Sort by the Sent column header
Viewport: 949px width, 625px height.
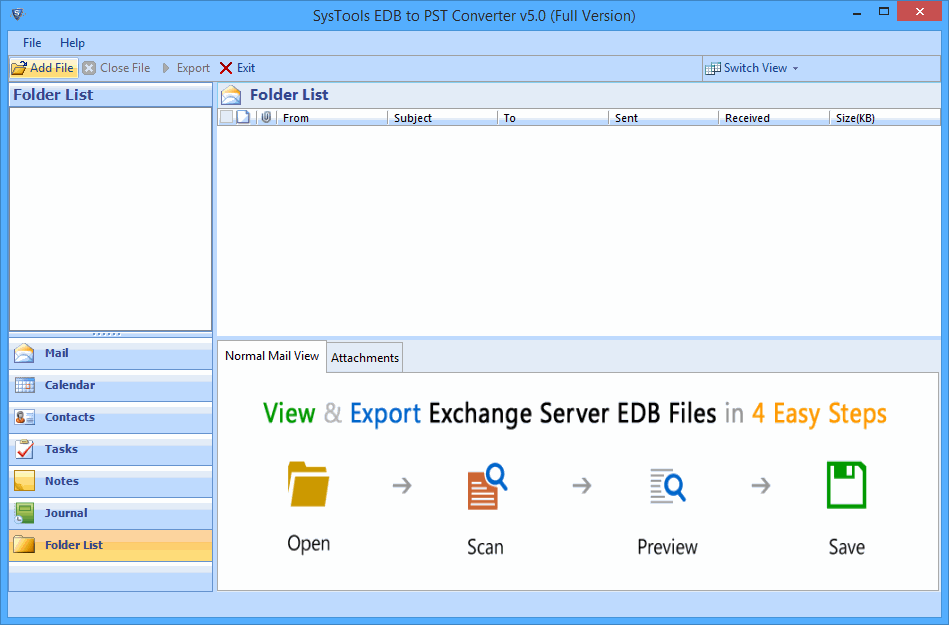(x=663, y=117)
